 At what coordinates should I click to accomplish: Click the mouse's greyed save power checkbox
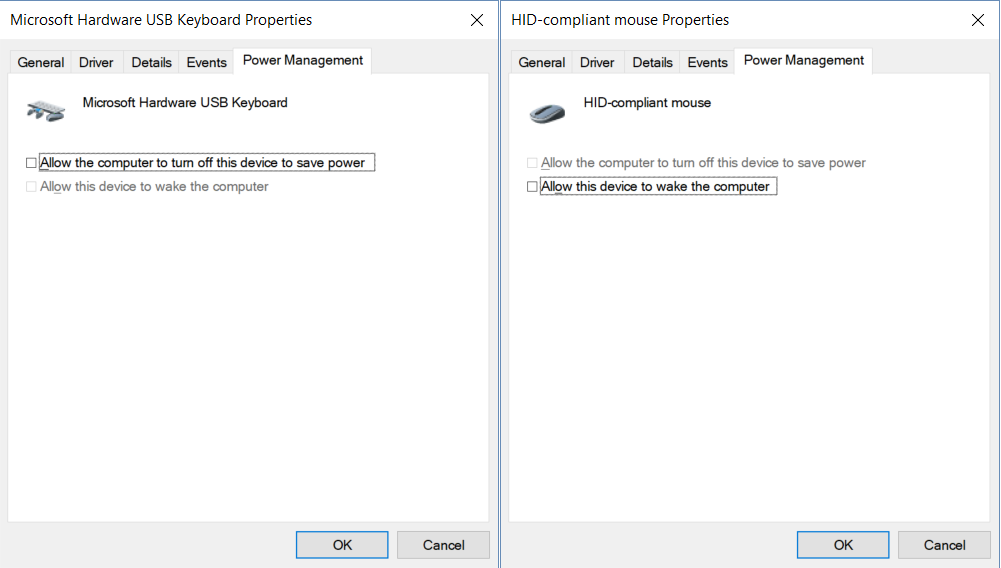(532, 163)
